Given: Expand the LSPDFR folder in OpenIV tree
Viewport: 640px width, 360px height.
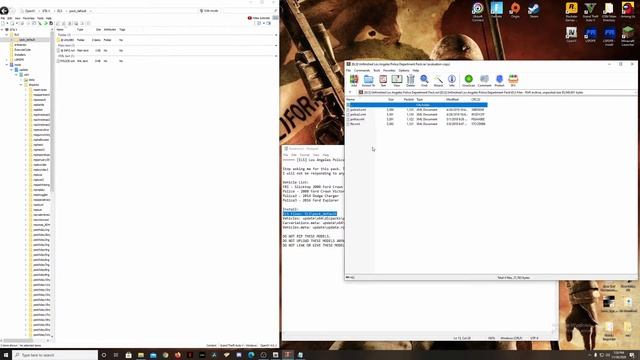Looking at the screenshot, I should click(7, 60).
